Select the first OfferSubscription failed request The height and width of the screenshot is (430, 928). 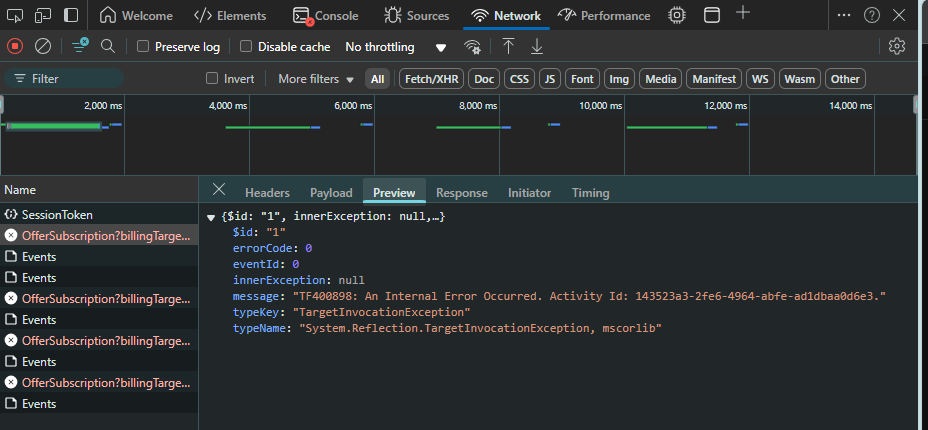pos(99,235)
